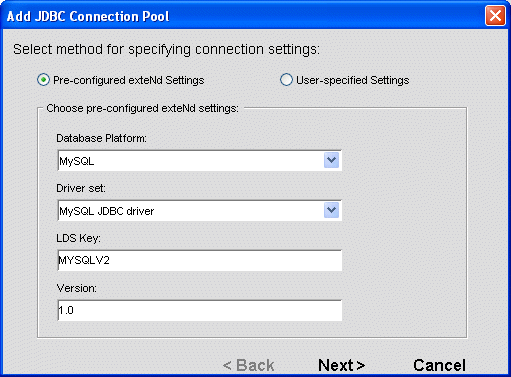Cancel the connection pool wizard

pyautogui.click(x=439, y=365)
